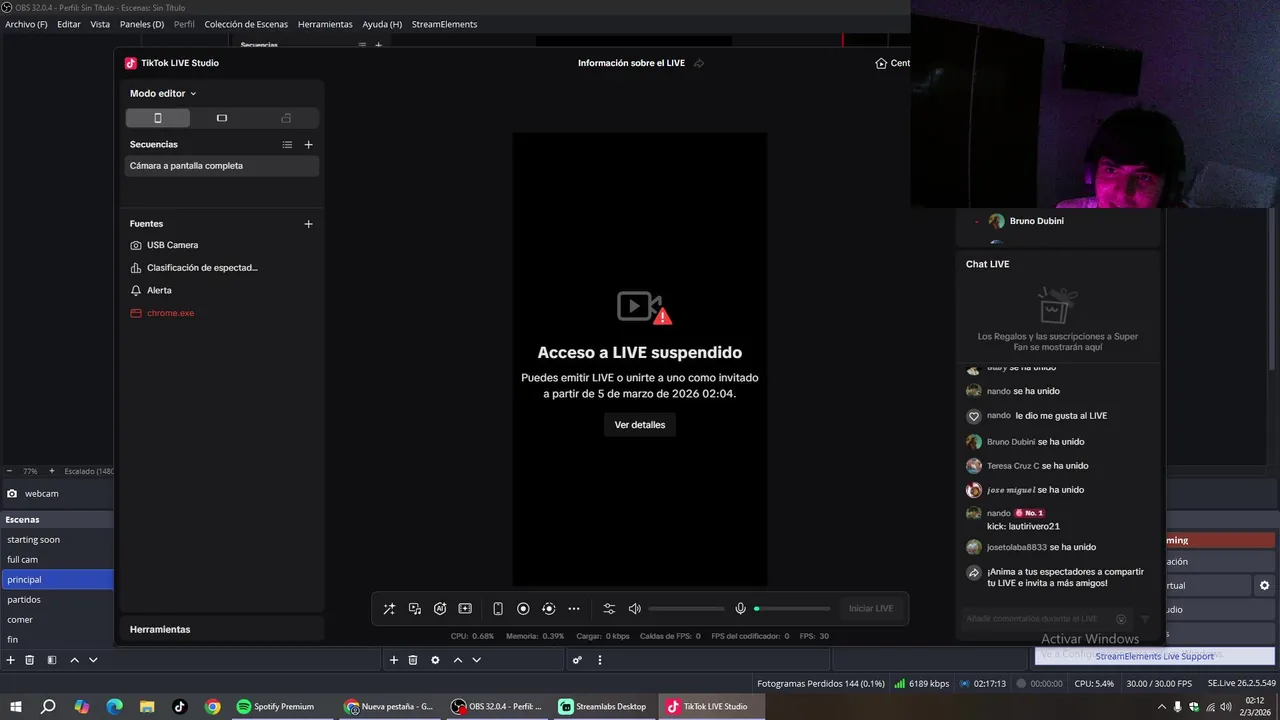Switch to Streamlabs Desktop in taskbar
Screen dimensions: 1280x720
(x=603, y=706)
